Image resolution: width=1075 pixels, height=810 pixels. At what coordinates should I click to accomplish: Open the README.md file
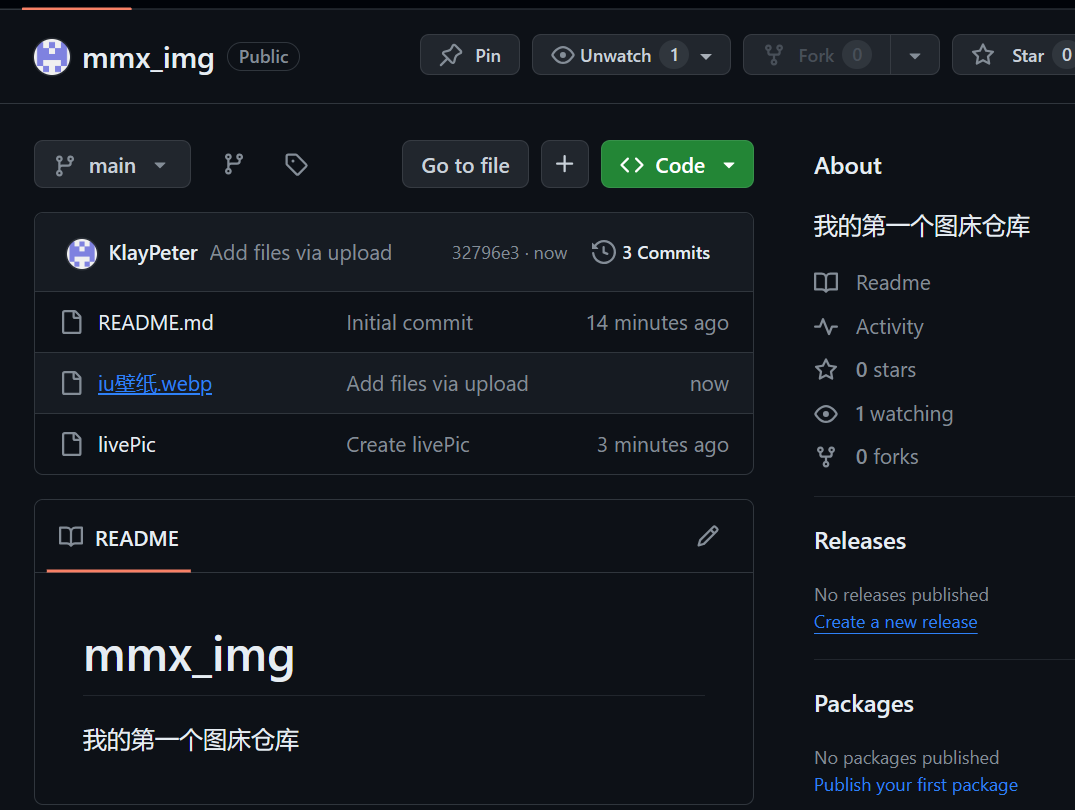156,322
